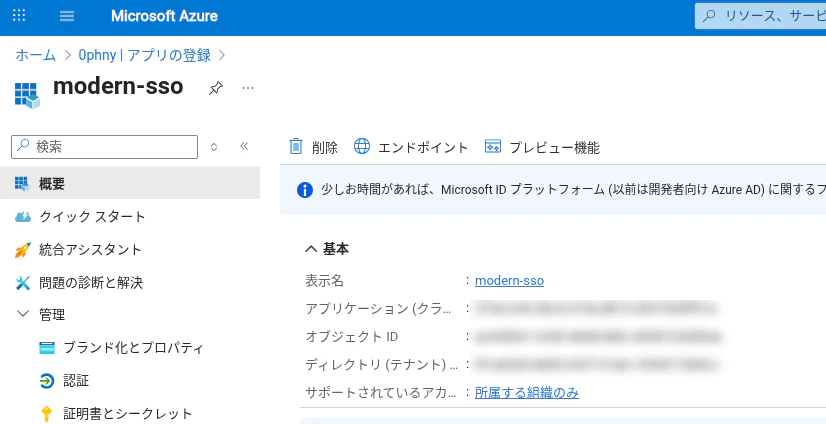Open ブランド化とプロパティ menu item
826x424 pixels.
click(x=133, y=348)
